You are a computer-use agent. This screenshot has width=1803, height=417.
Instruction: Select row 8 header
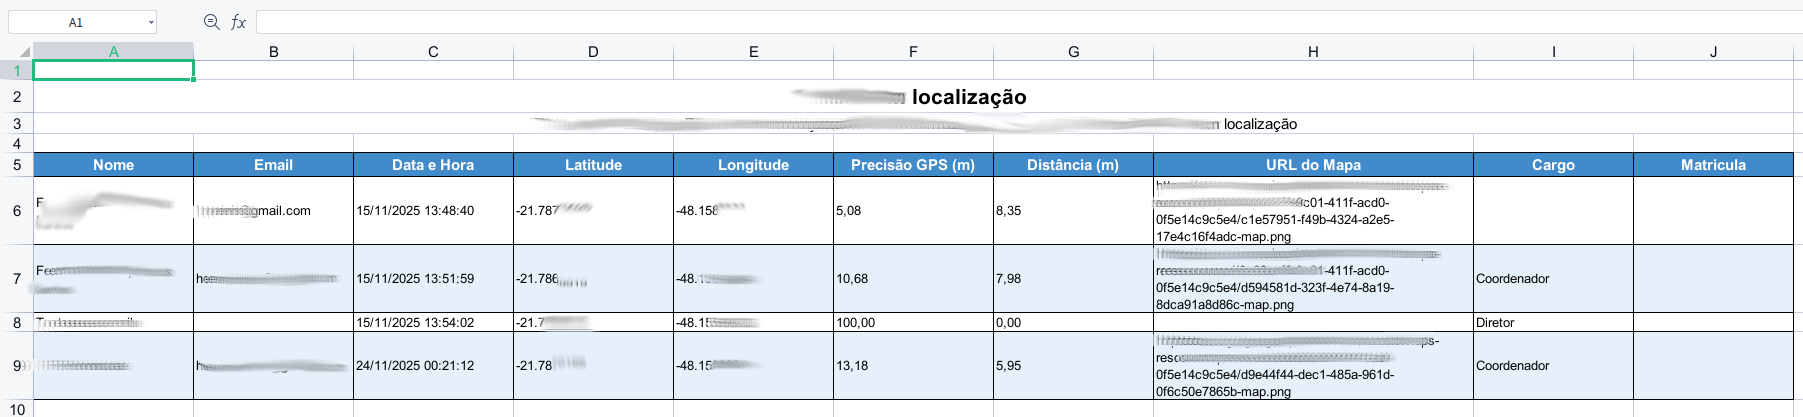[17, 322]
